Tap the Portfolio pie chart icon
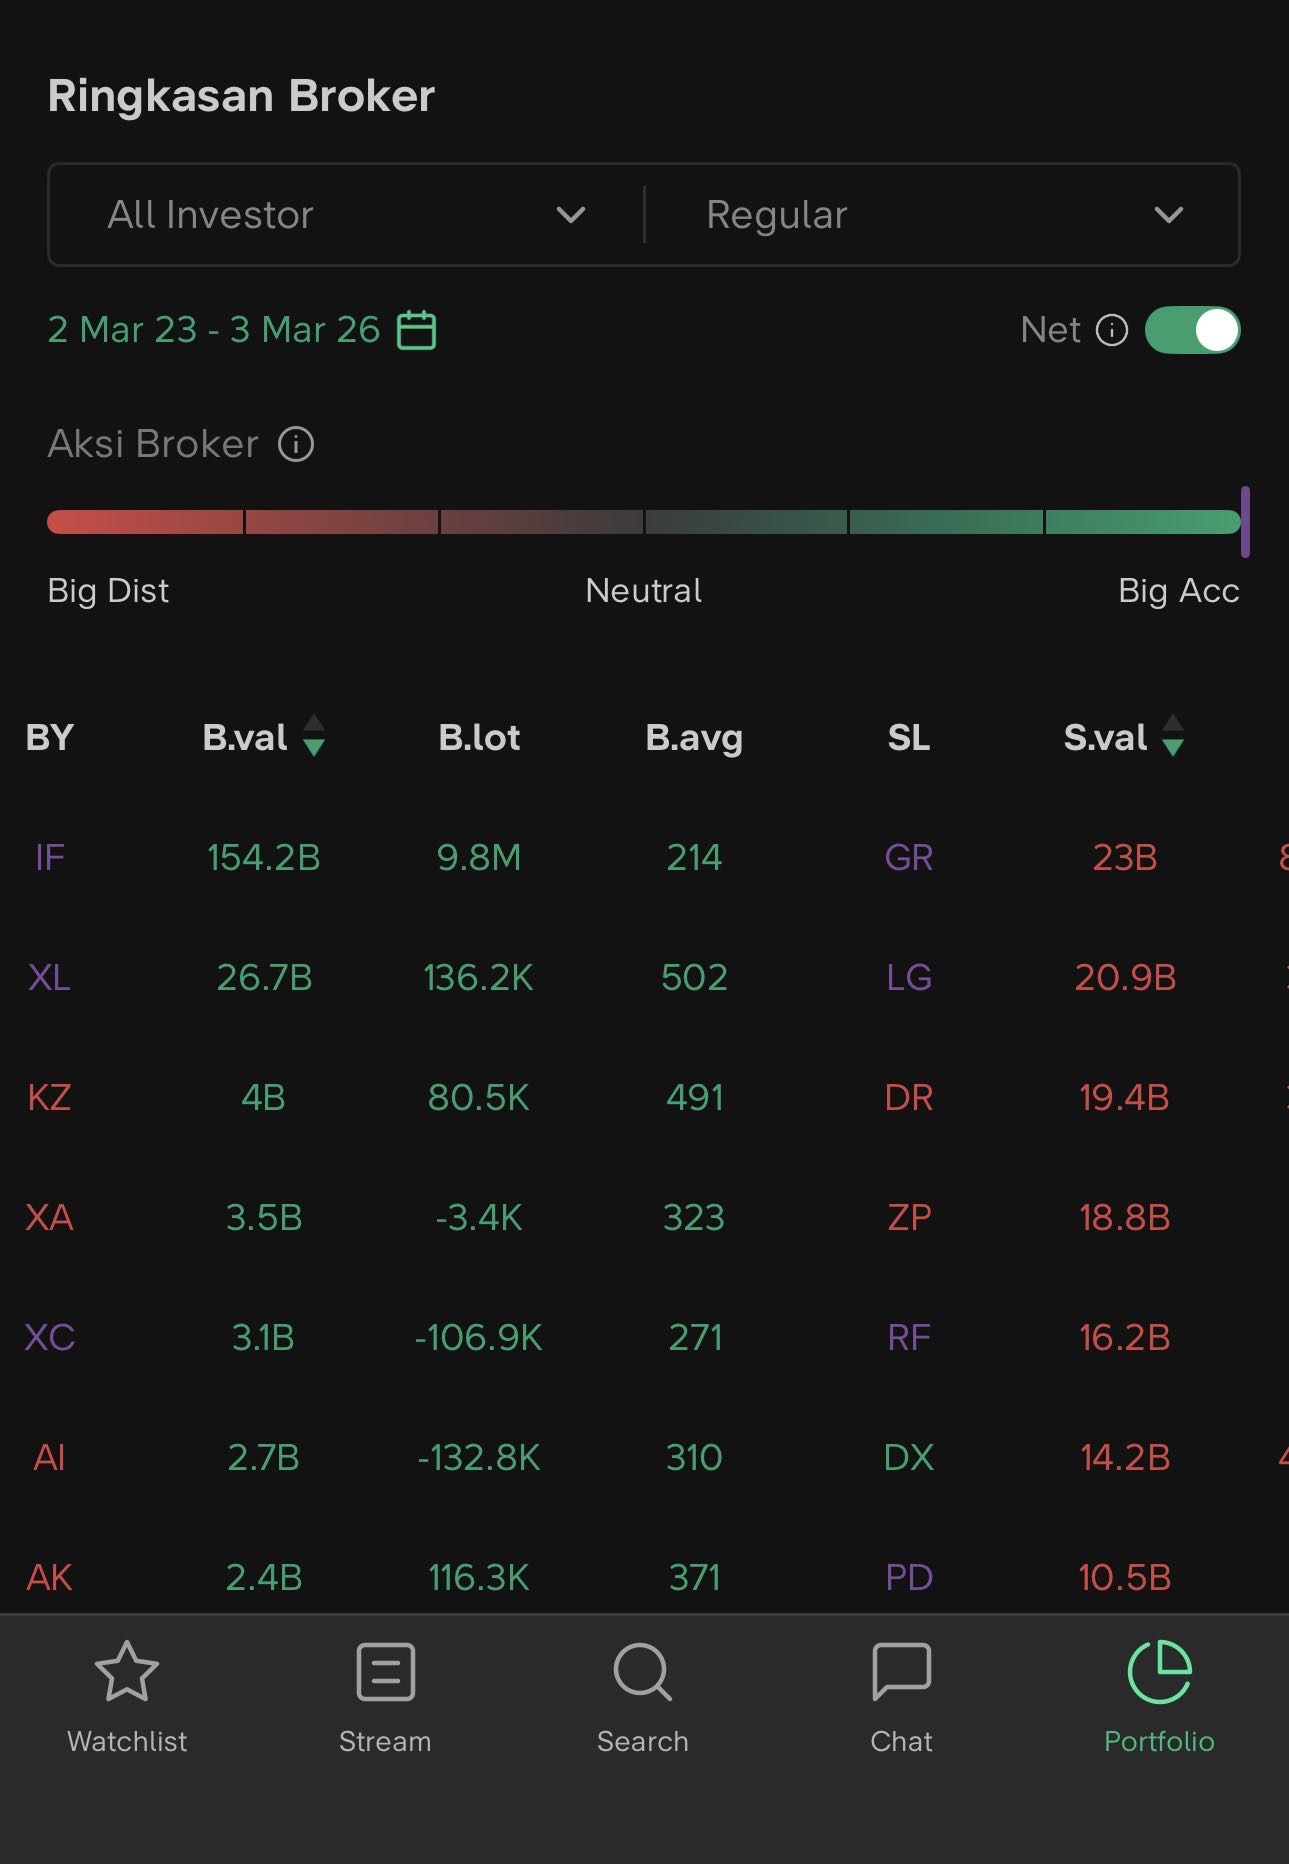This screenshot has width=1289, height=1864. click(x=1159, y=1672)
